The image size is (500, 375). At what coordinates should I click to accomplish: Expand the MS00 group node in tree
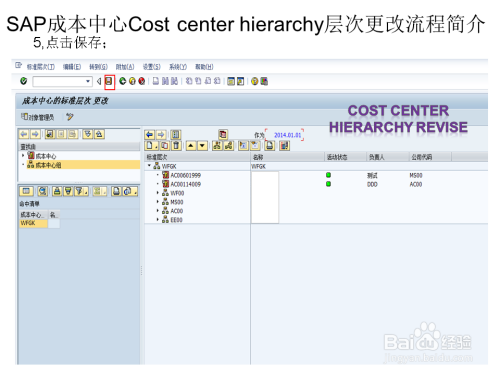158,202
